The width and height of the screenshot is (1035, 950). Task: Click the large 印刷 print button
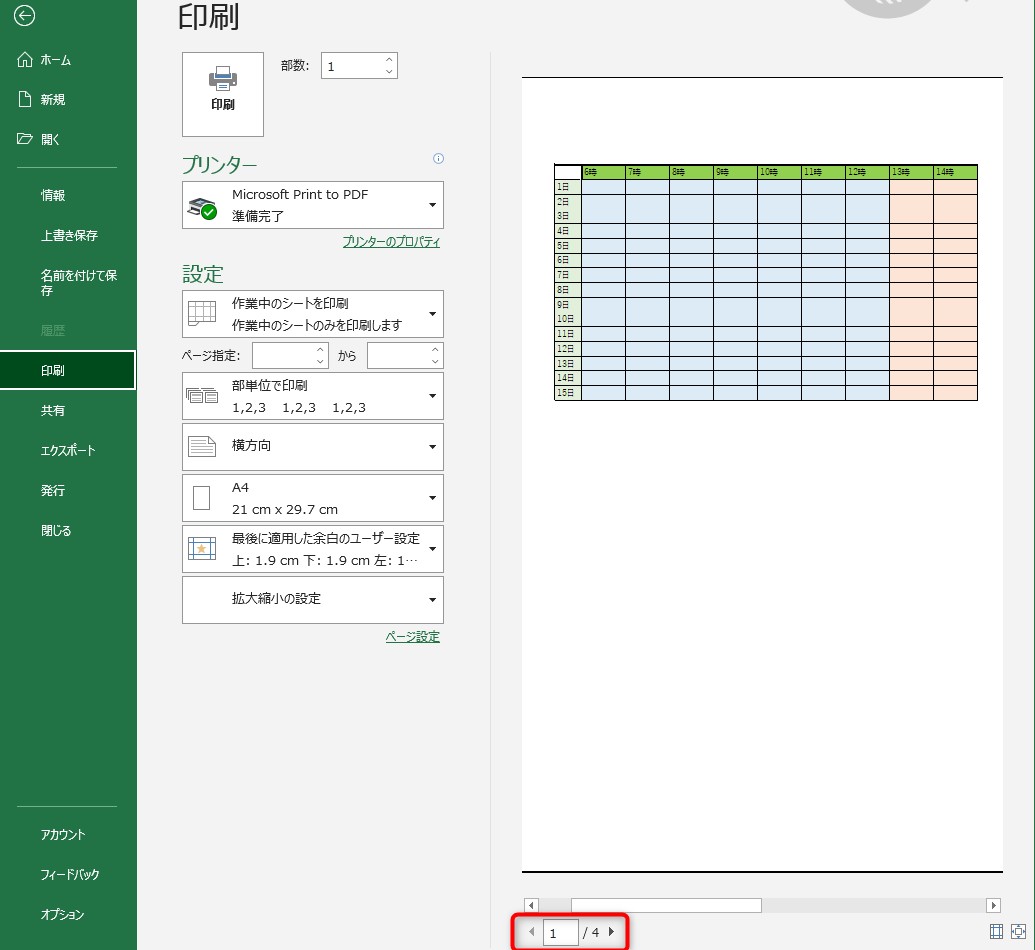point(222,94)
